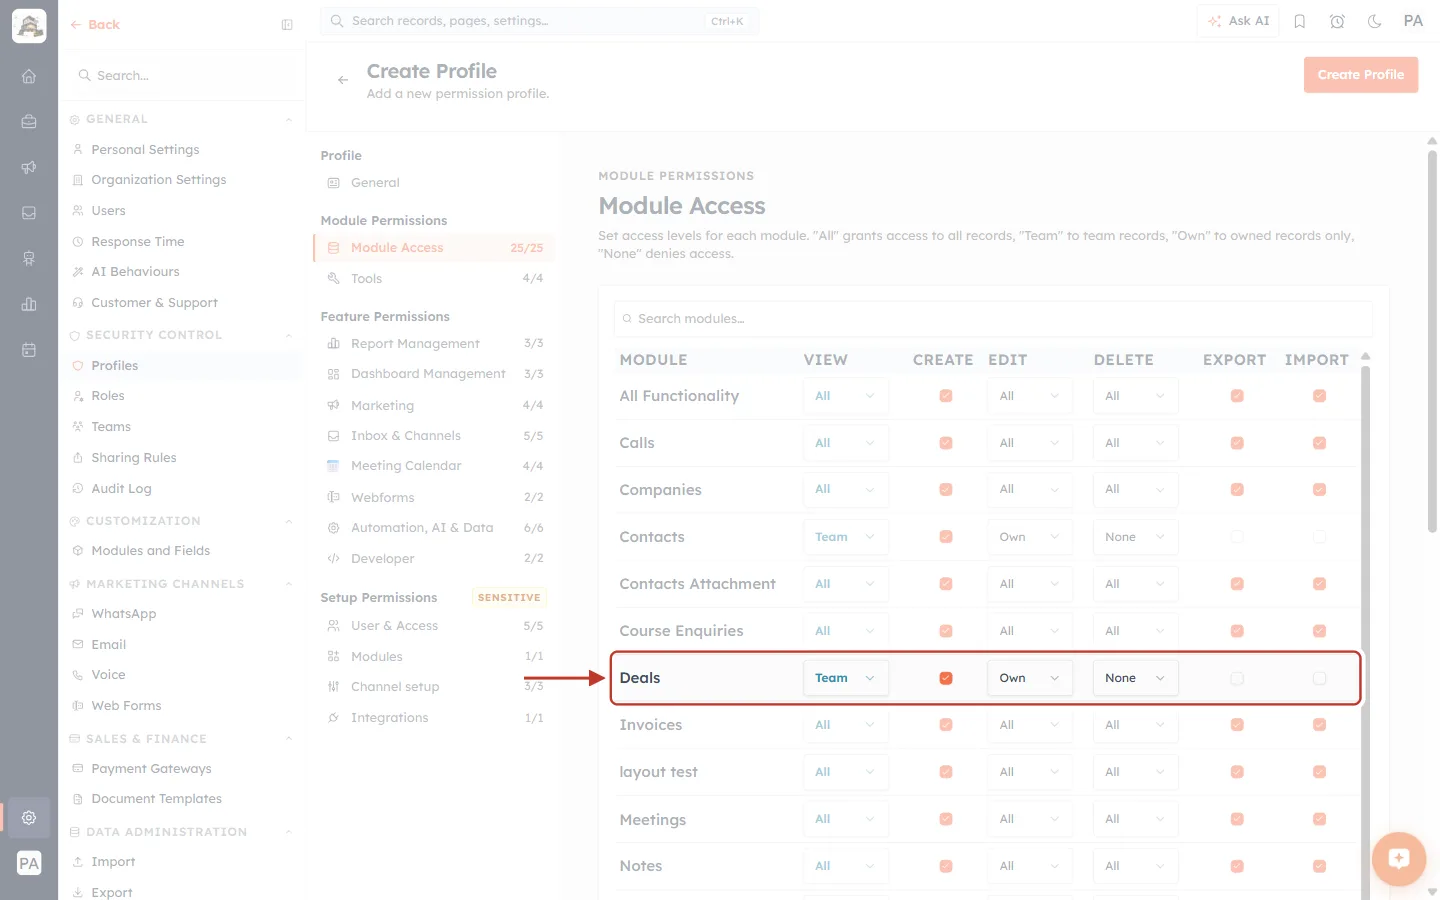Open the inbox icon in left rail
The width and height of the screenshot is (1440, 900).
coord(29,213)
